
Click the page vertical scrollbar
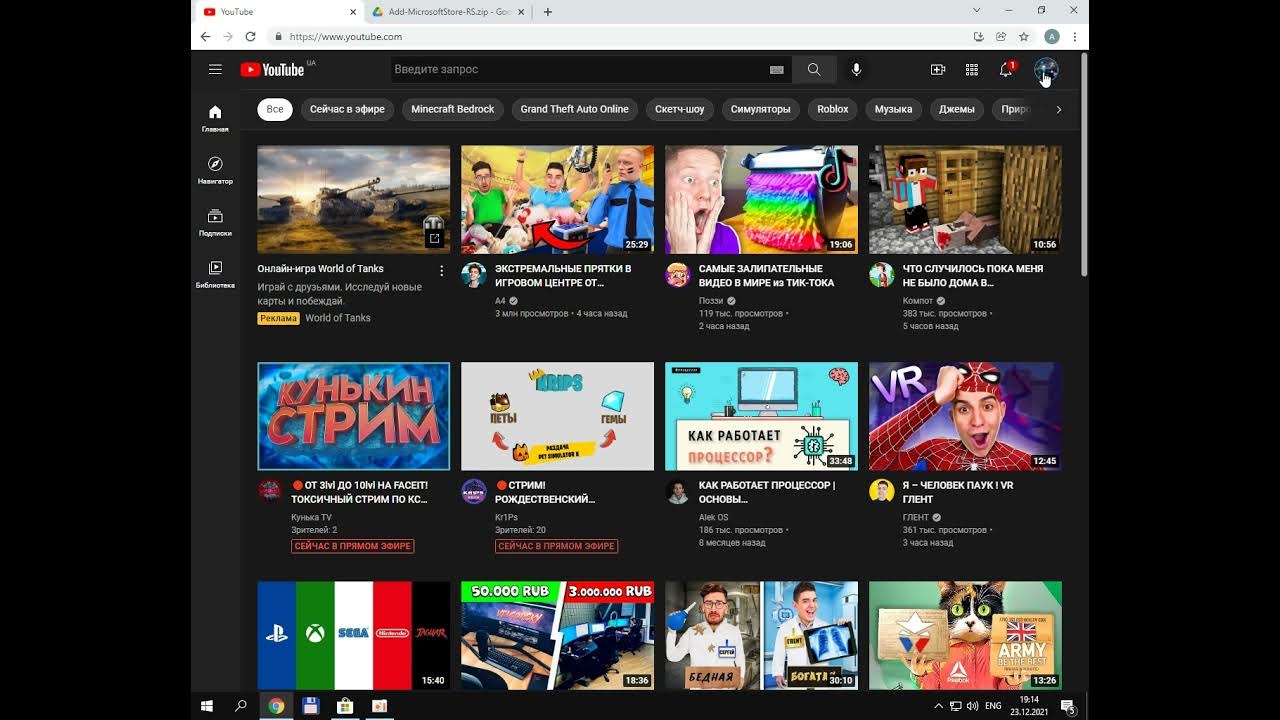coord(1083,166)
